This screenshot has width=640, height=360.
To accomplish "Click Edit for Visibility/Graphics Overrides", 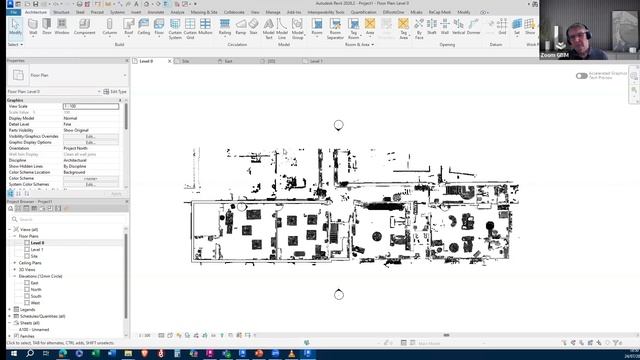I will (91, 136).
